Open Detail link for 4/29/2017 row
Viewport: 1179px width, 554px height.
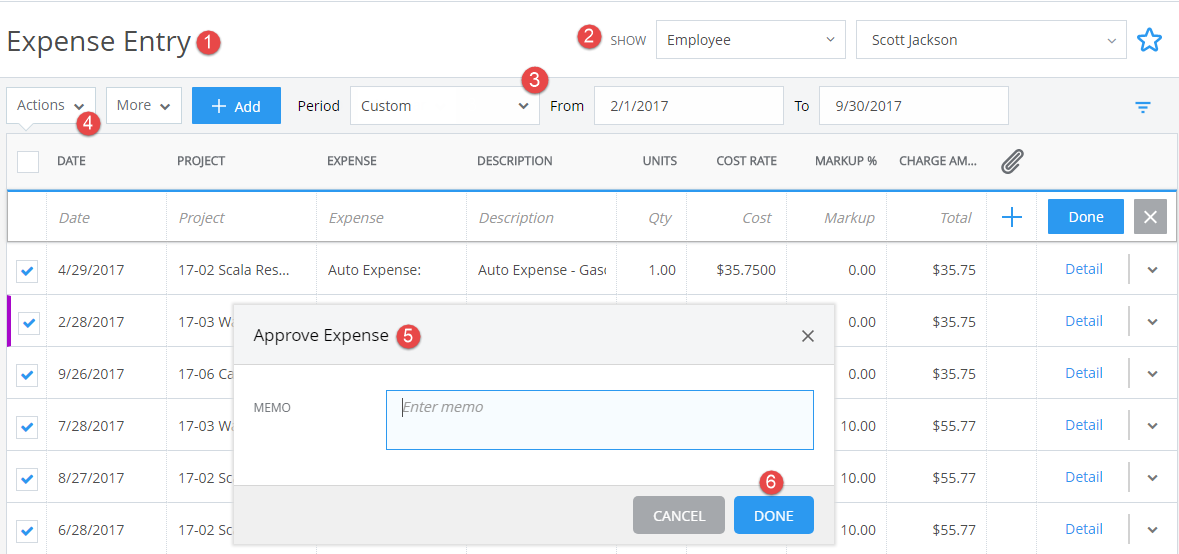click(1084, 268)
